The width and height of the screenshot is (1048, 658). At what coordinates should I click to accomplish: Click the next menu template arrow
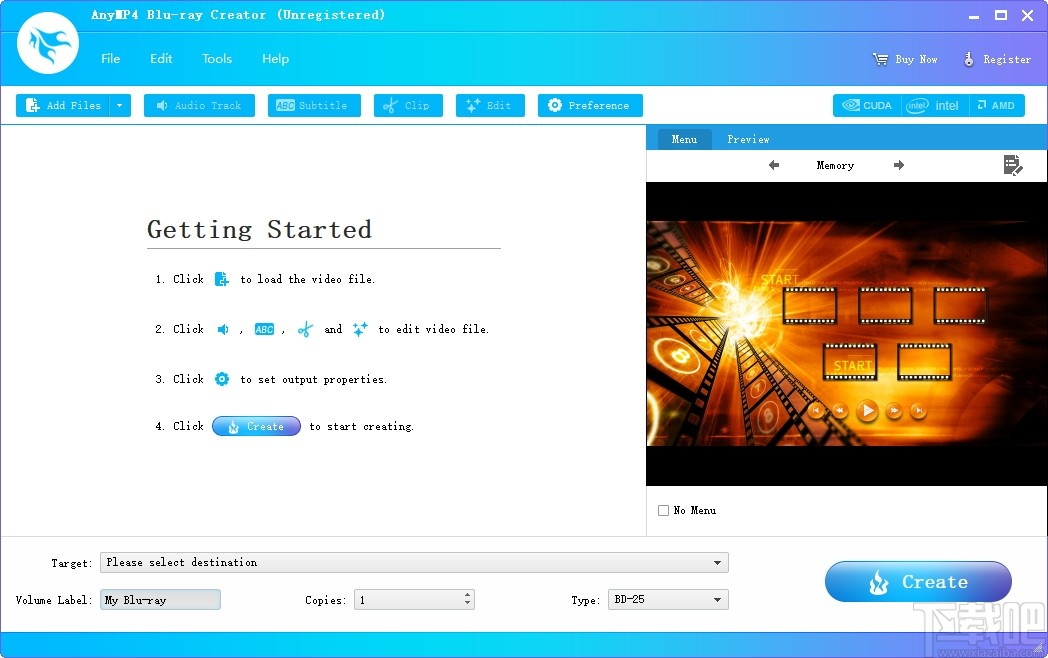[898, 165]
